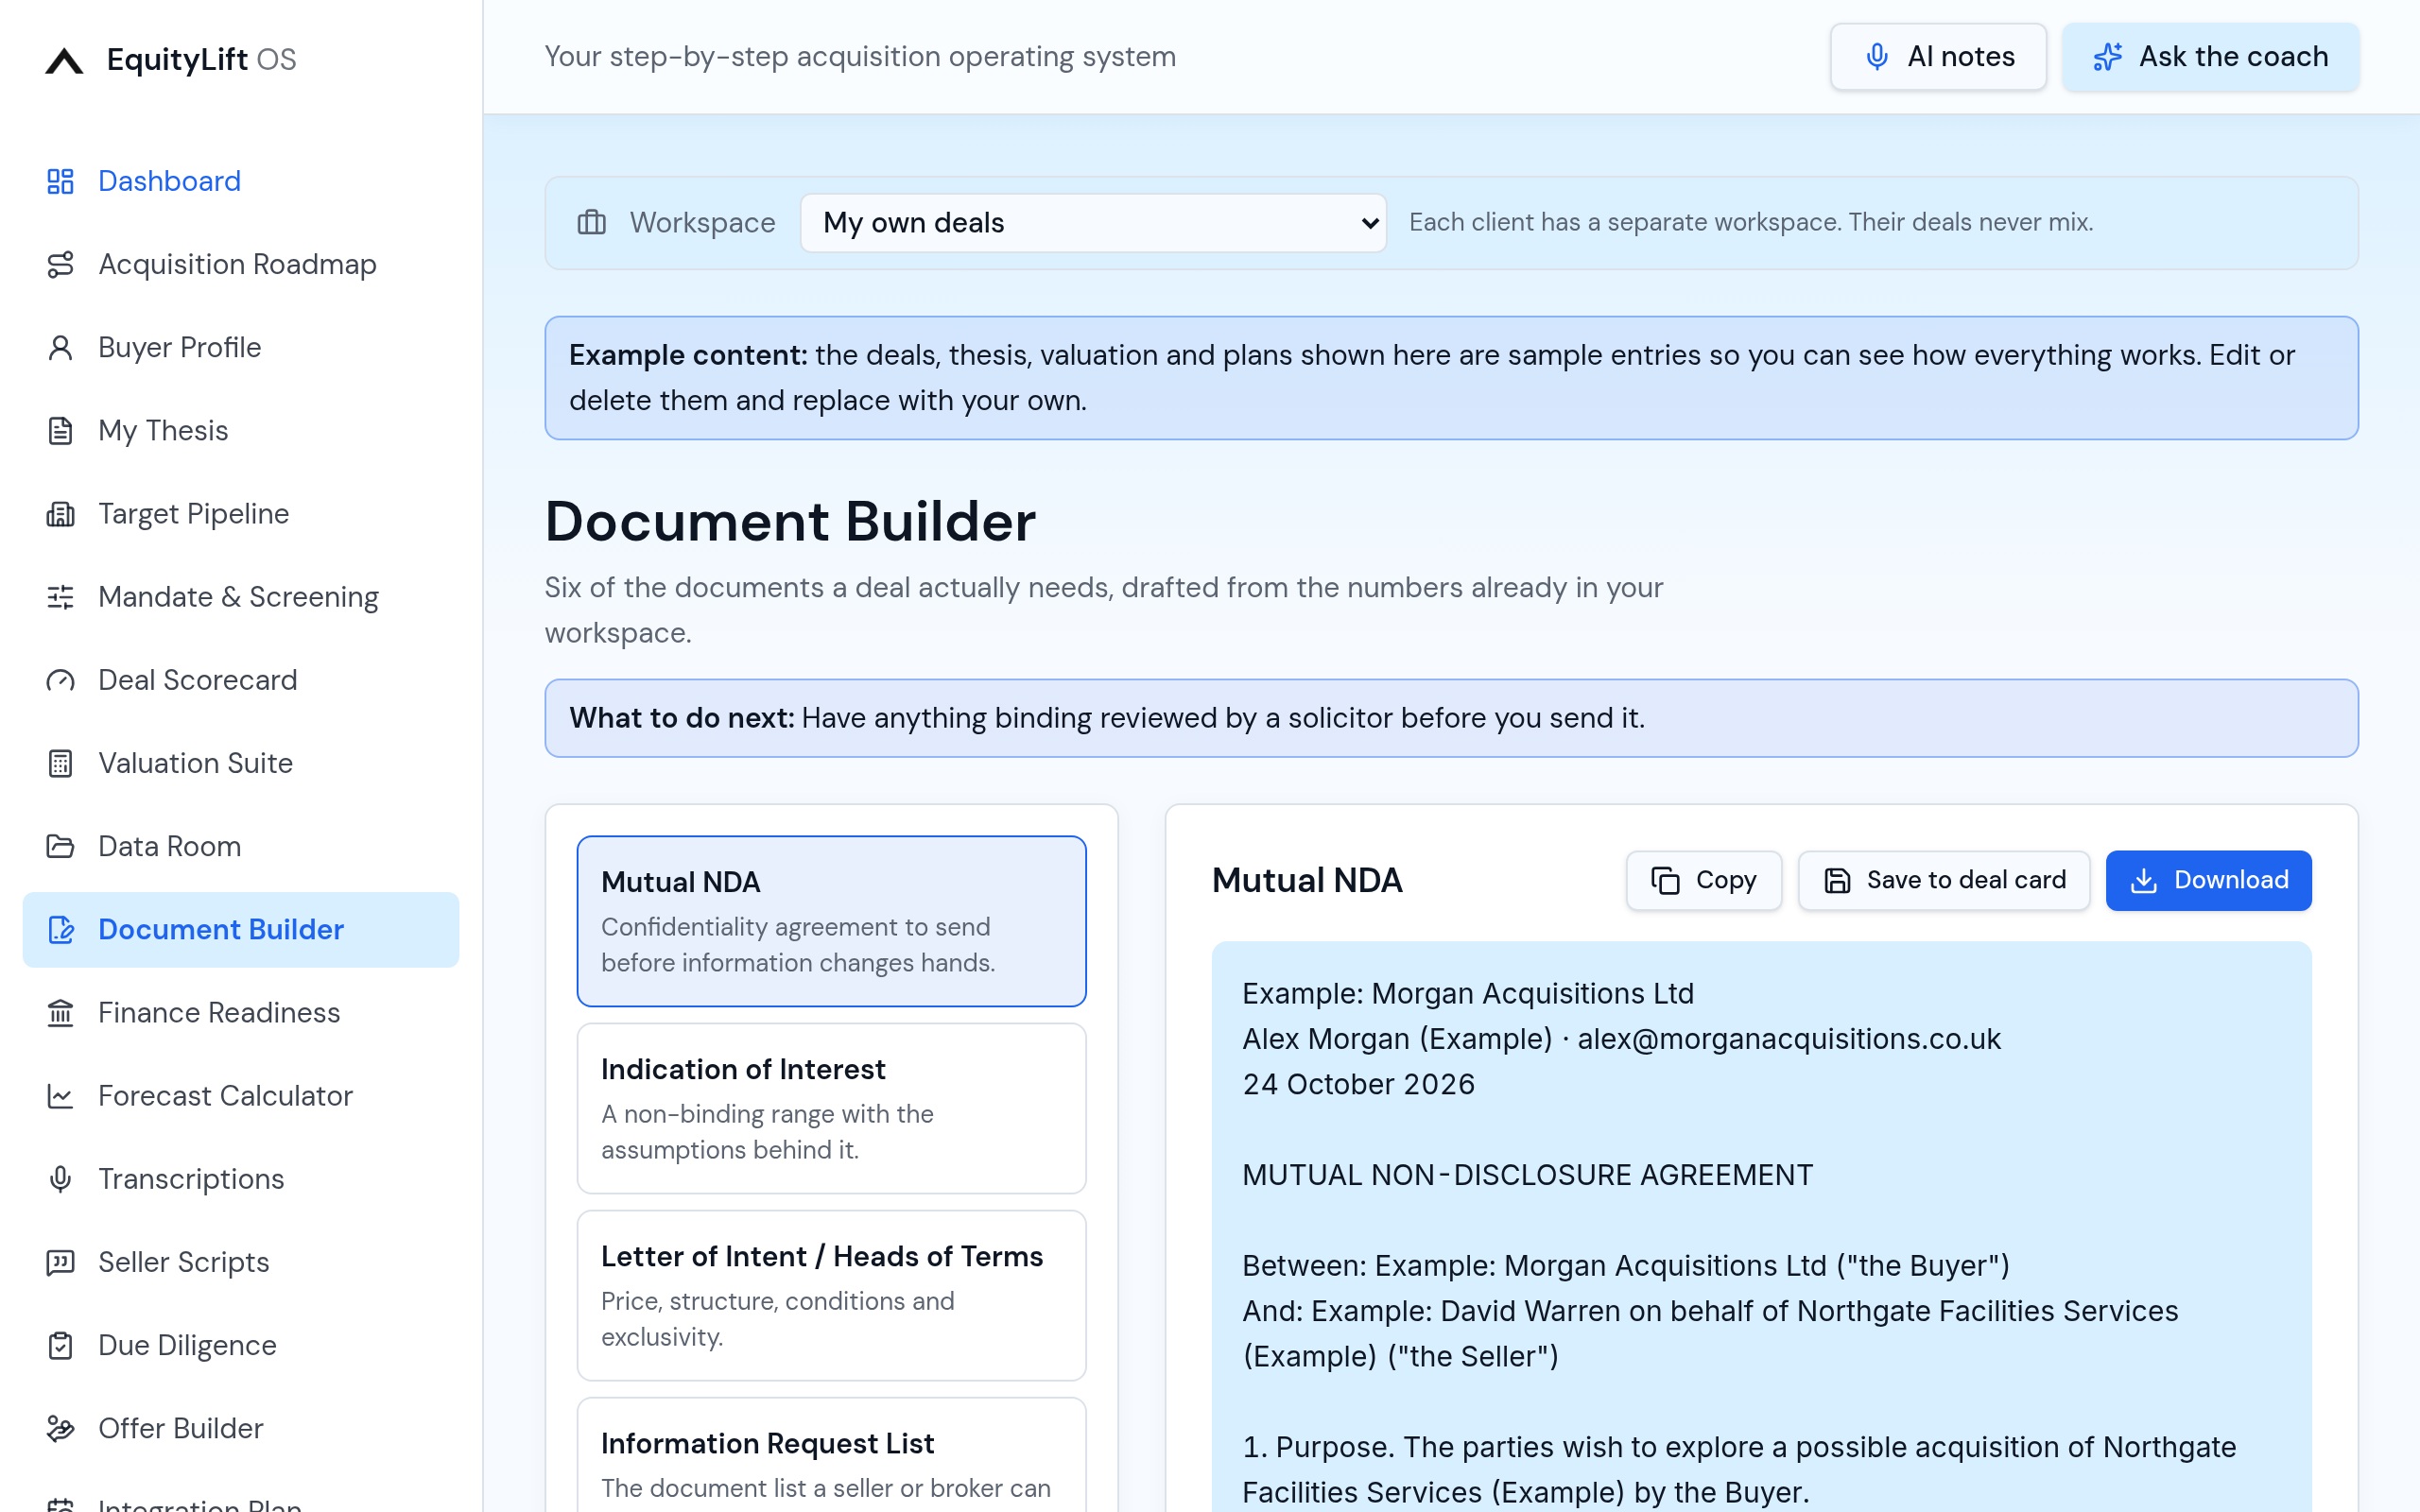
Task: Click the Mandate & Screening sliders icon
Action: pos(60,597)
